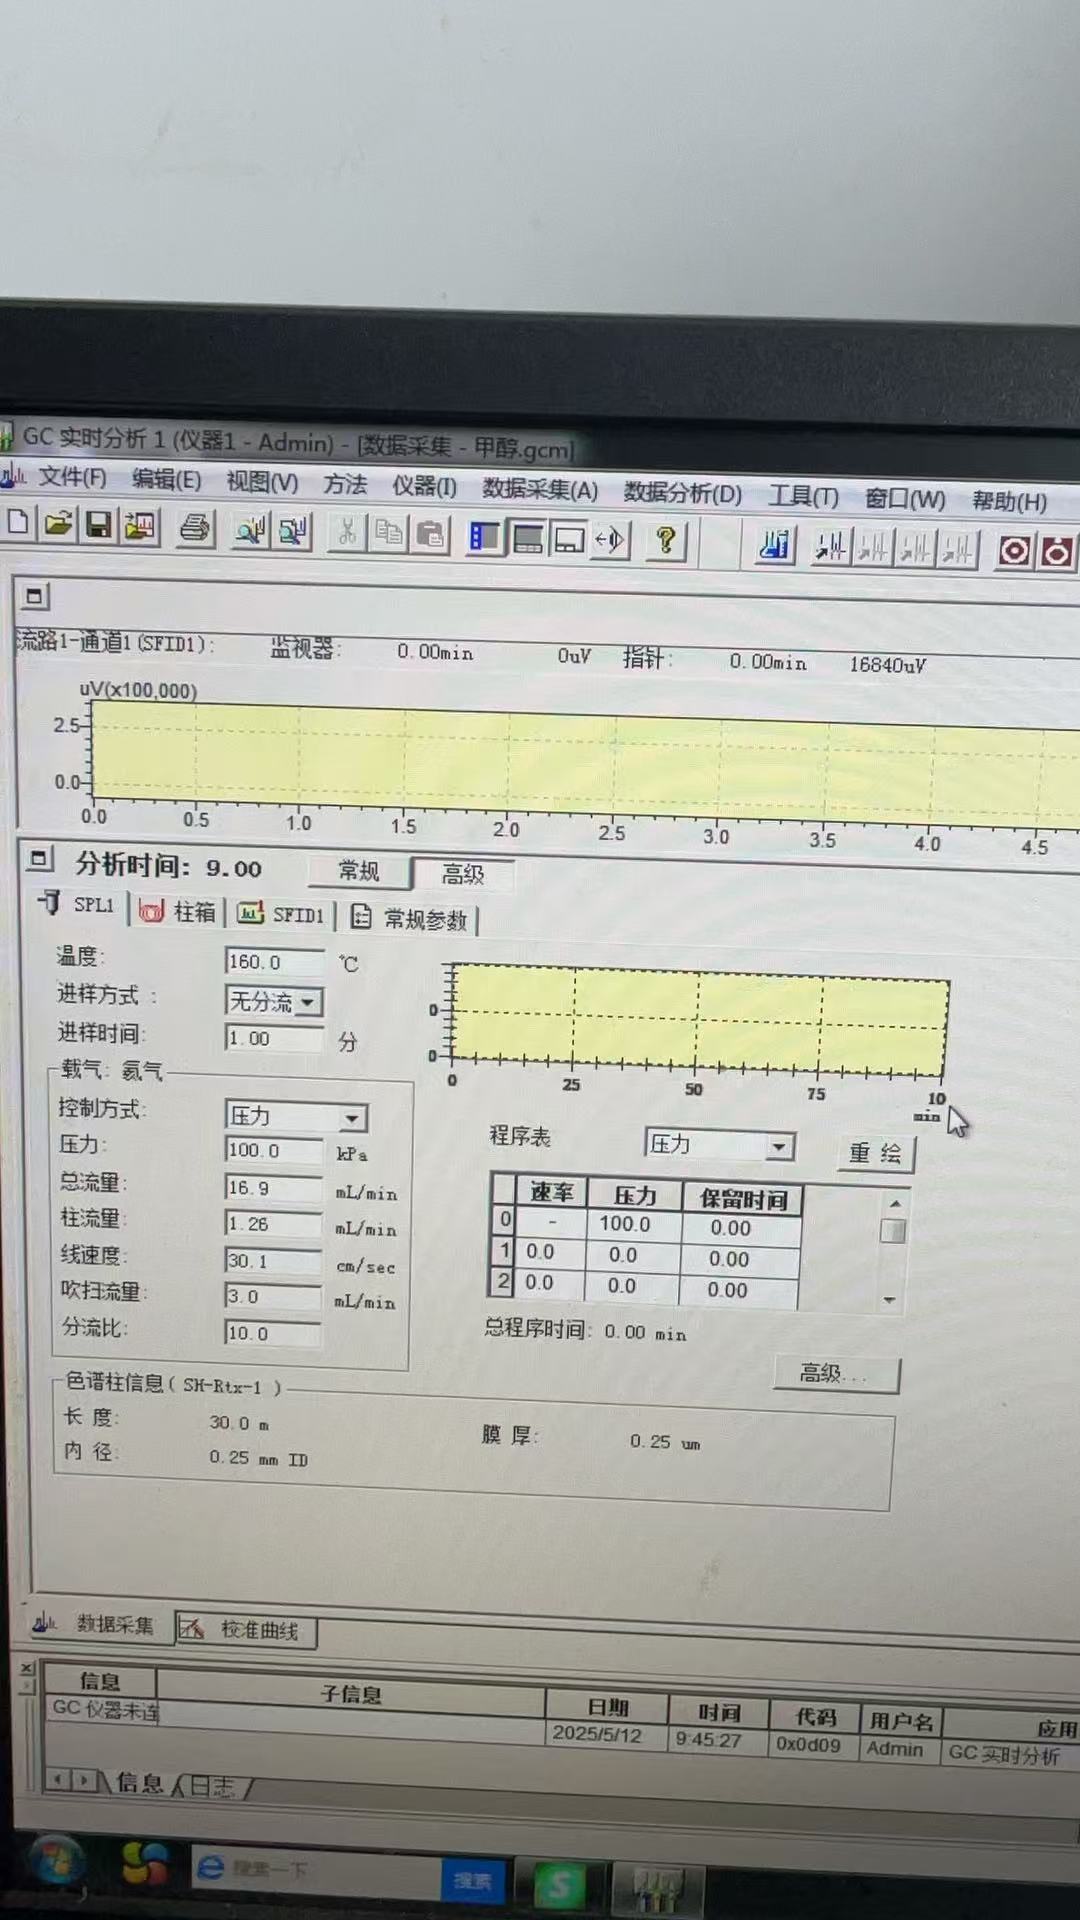Viewport: 1080px width, 1920px height.
Task: Collapse the chromatogram pane with its square toggle
Action: 34,597
